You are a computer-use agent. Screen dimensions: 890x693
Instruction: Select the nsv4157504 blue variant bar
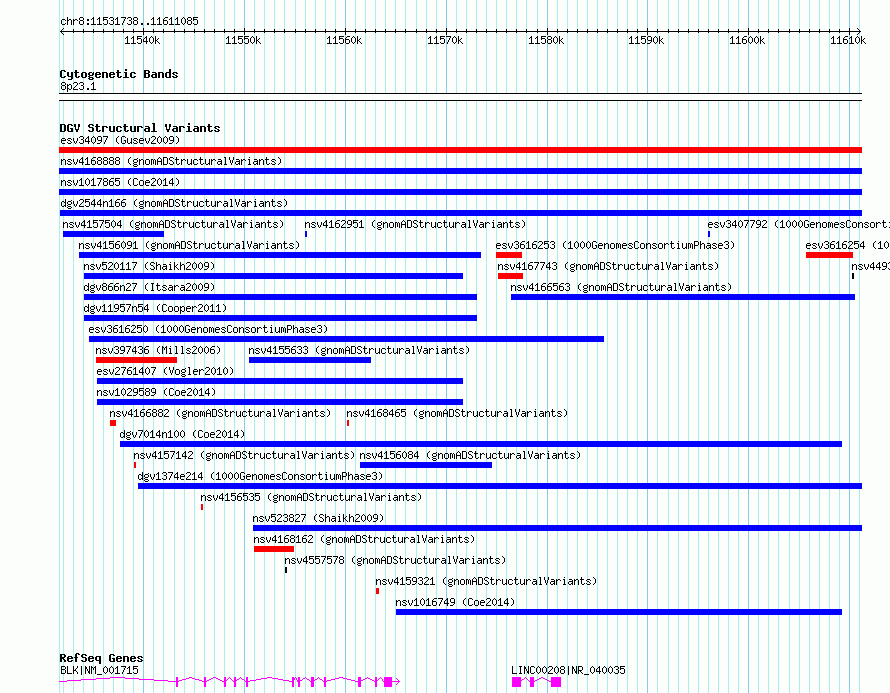[114, 234]
